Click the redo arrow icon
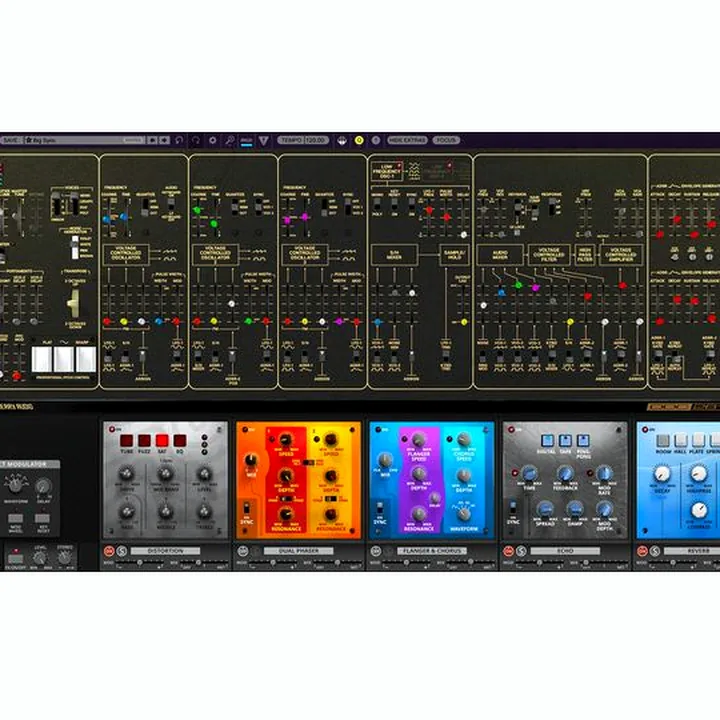Image resolution: width=720 pixels, height=720 pixels. (x=196, y=140)
